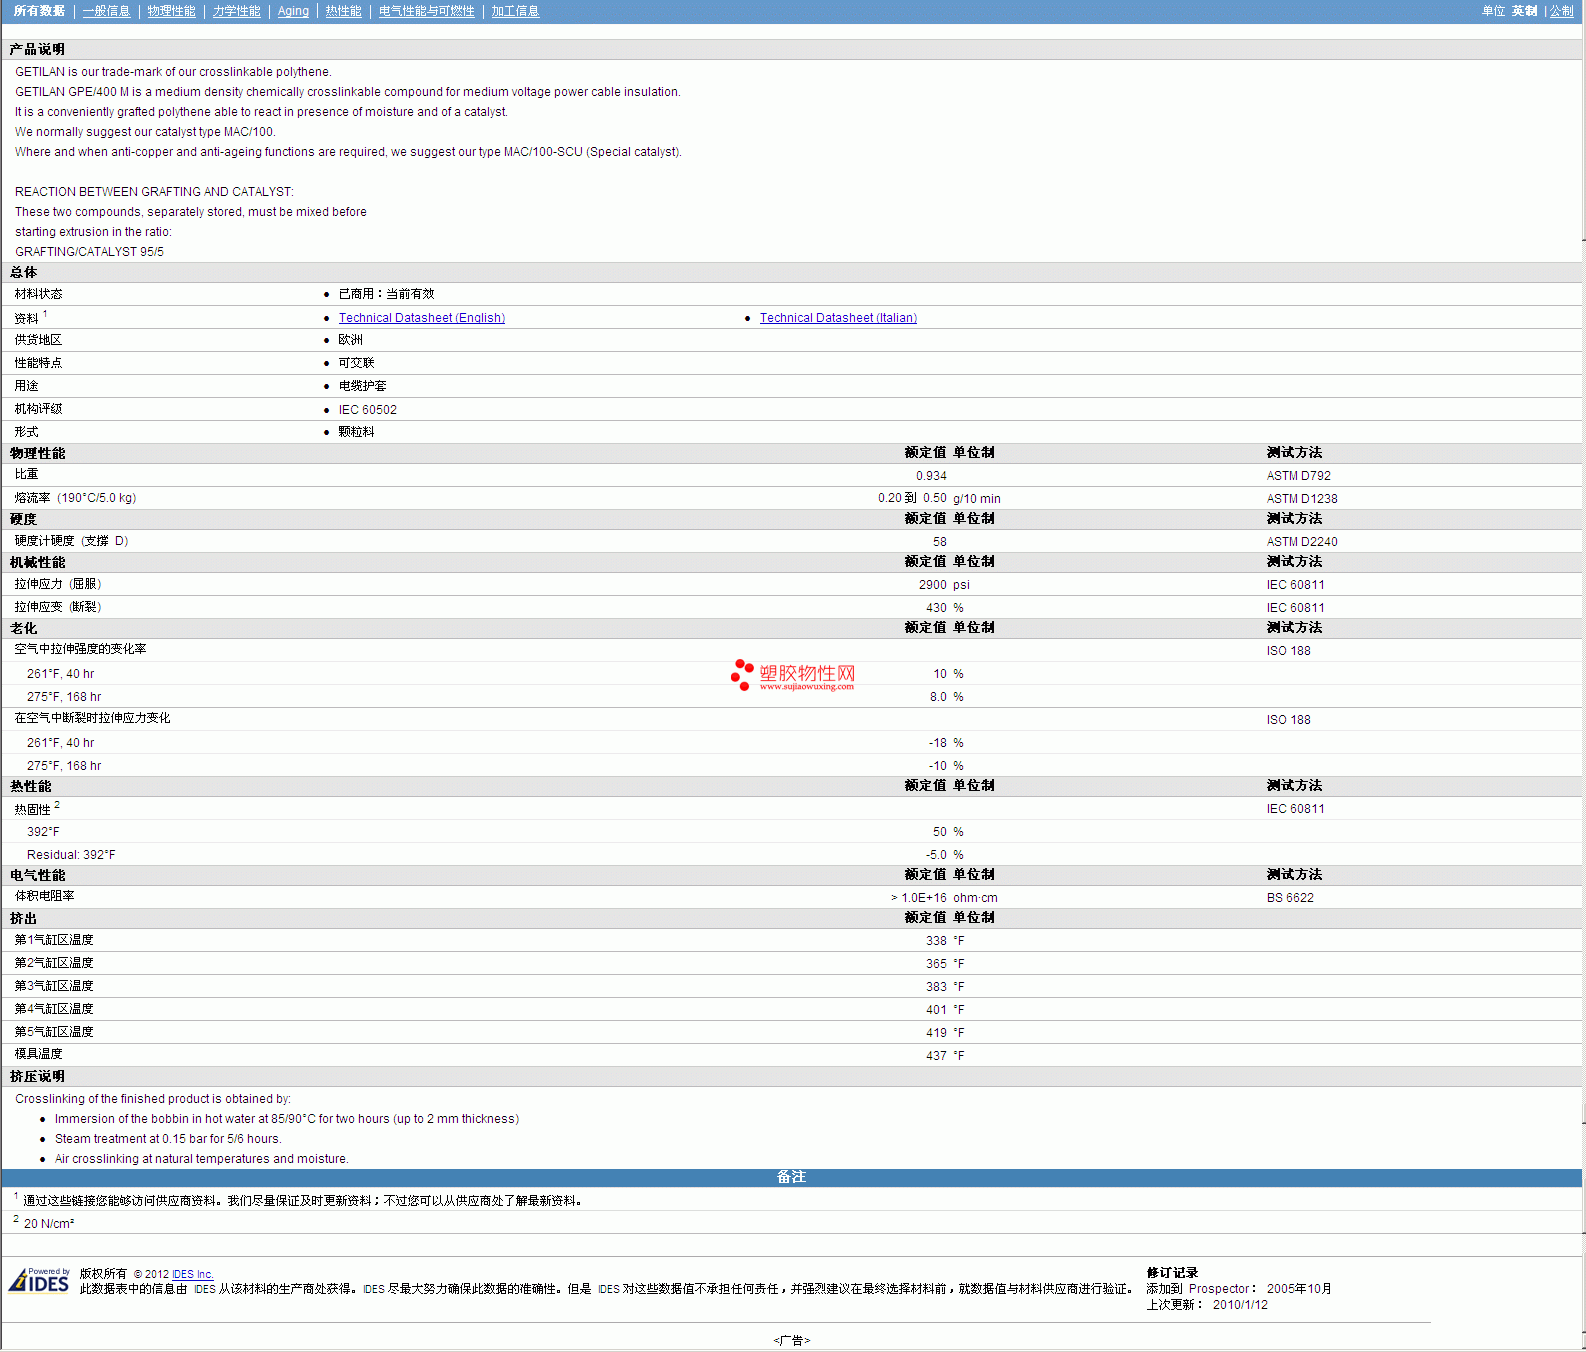Click the red-dot 塑胶物性网 watermark logo
The width and height of the screenshot is (1586, 1352).
coord(793,675)
